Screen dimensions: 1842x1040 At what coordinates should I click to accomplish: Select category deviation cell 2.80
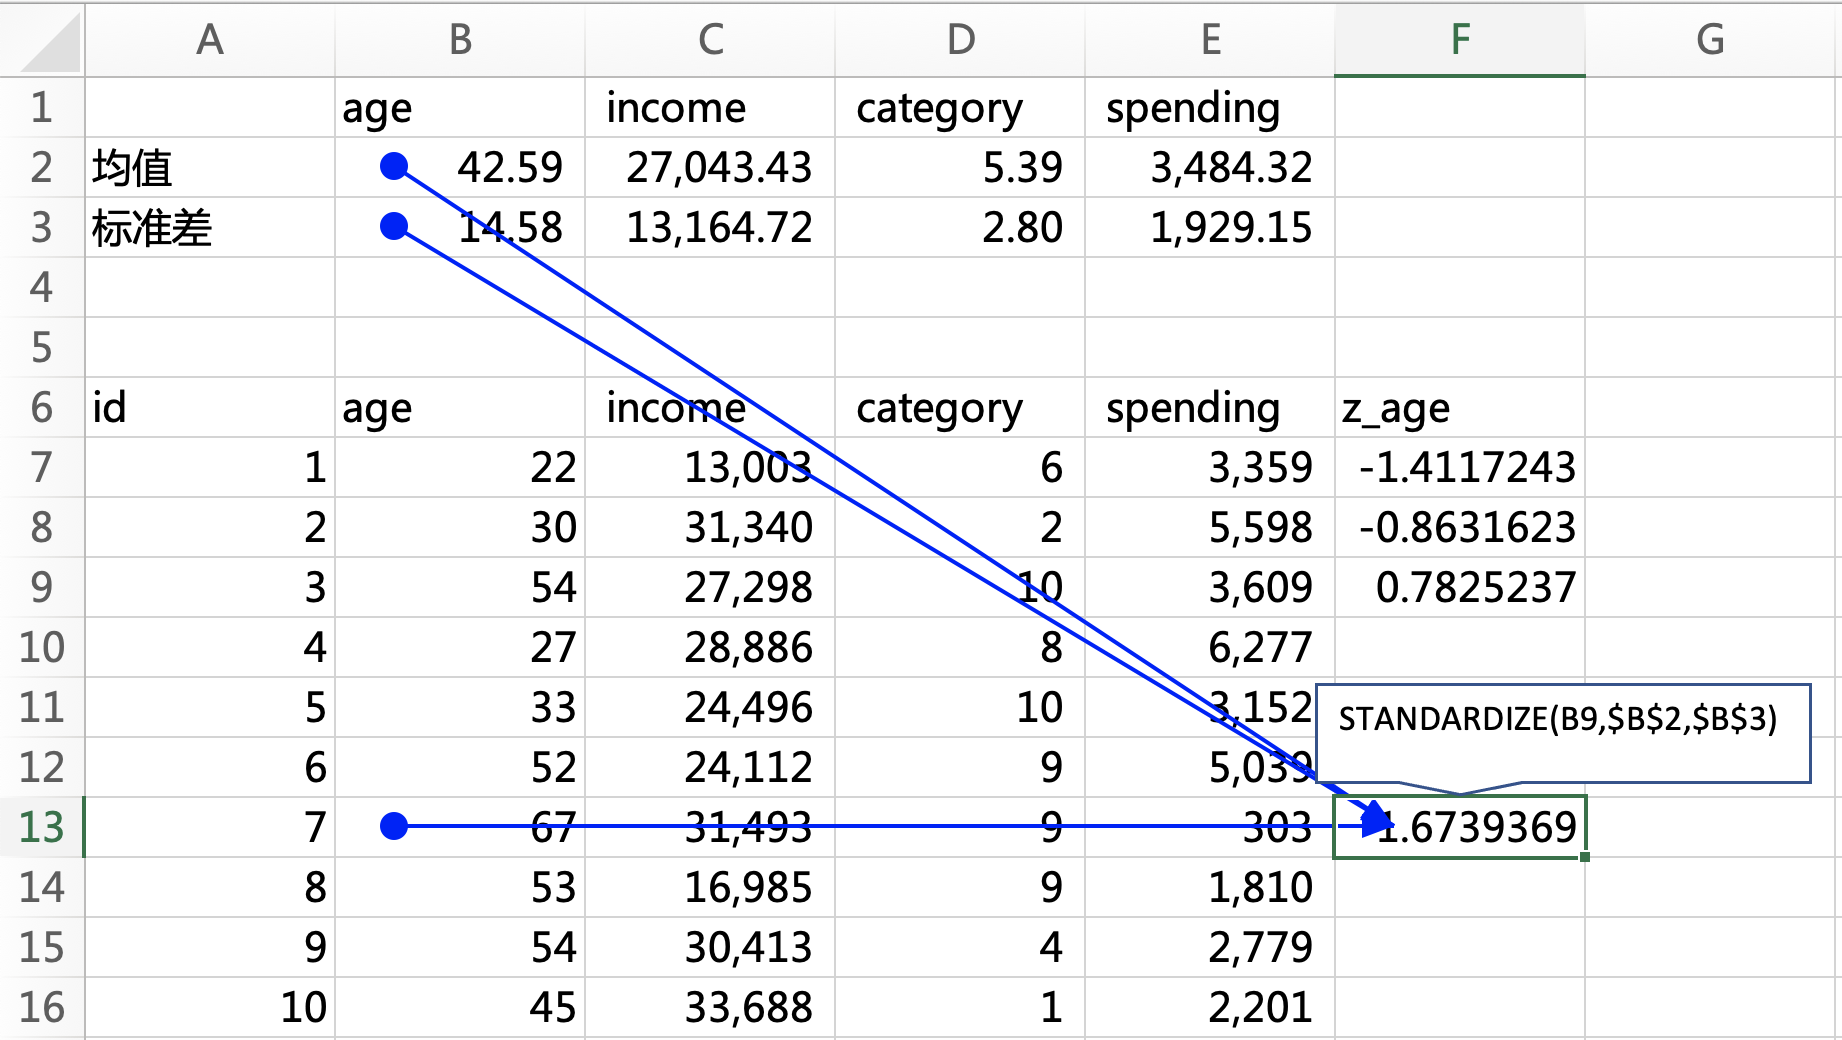tap(960, 227)
